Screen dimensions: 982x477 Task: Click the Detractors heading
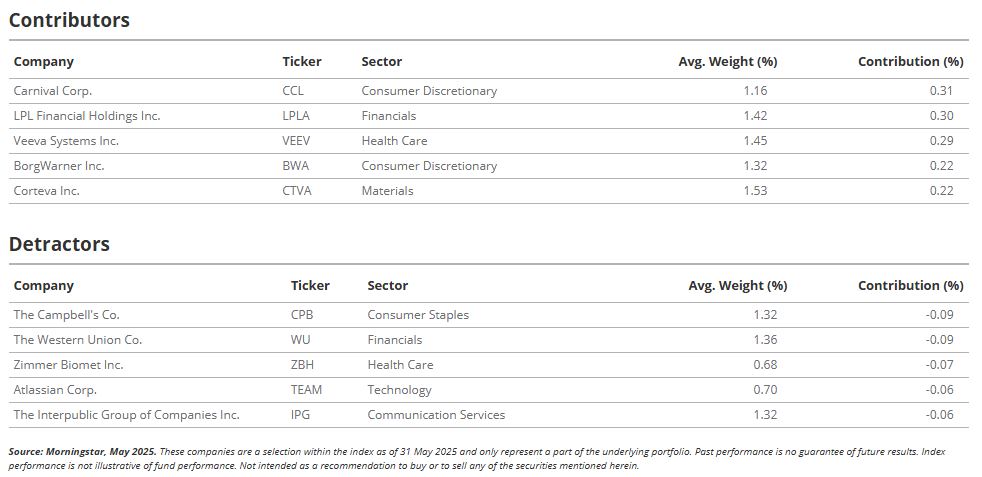point(59,244)
